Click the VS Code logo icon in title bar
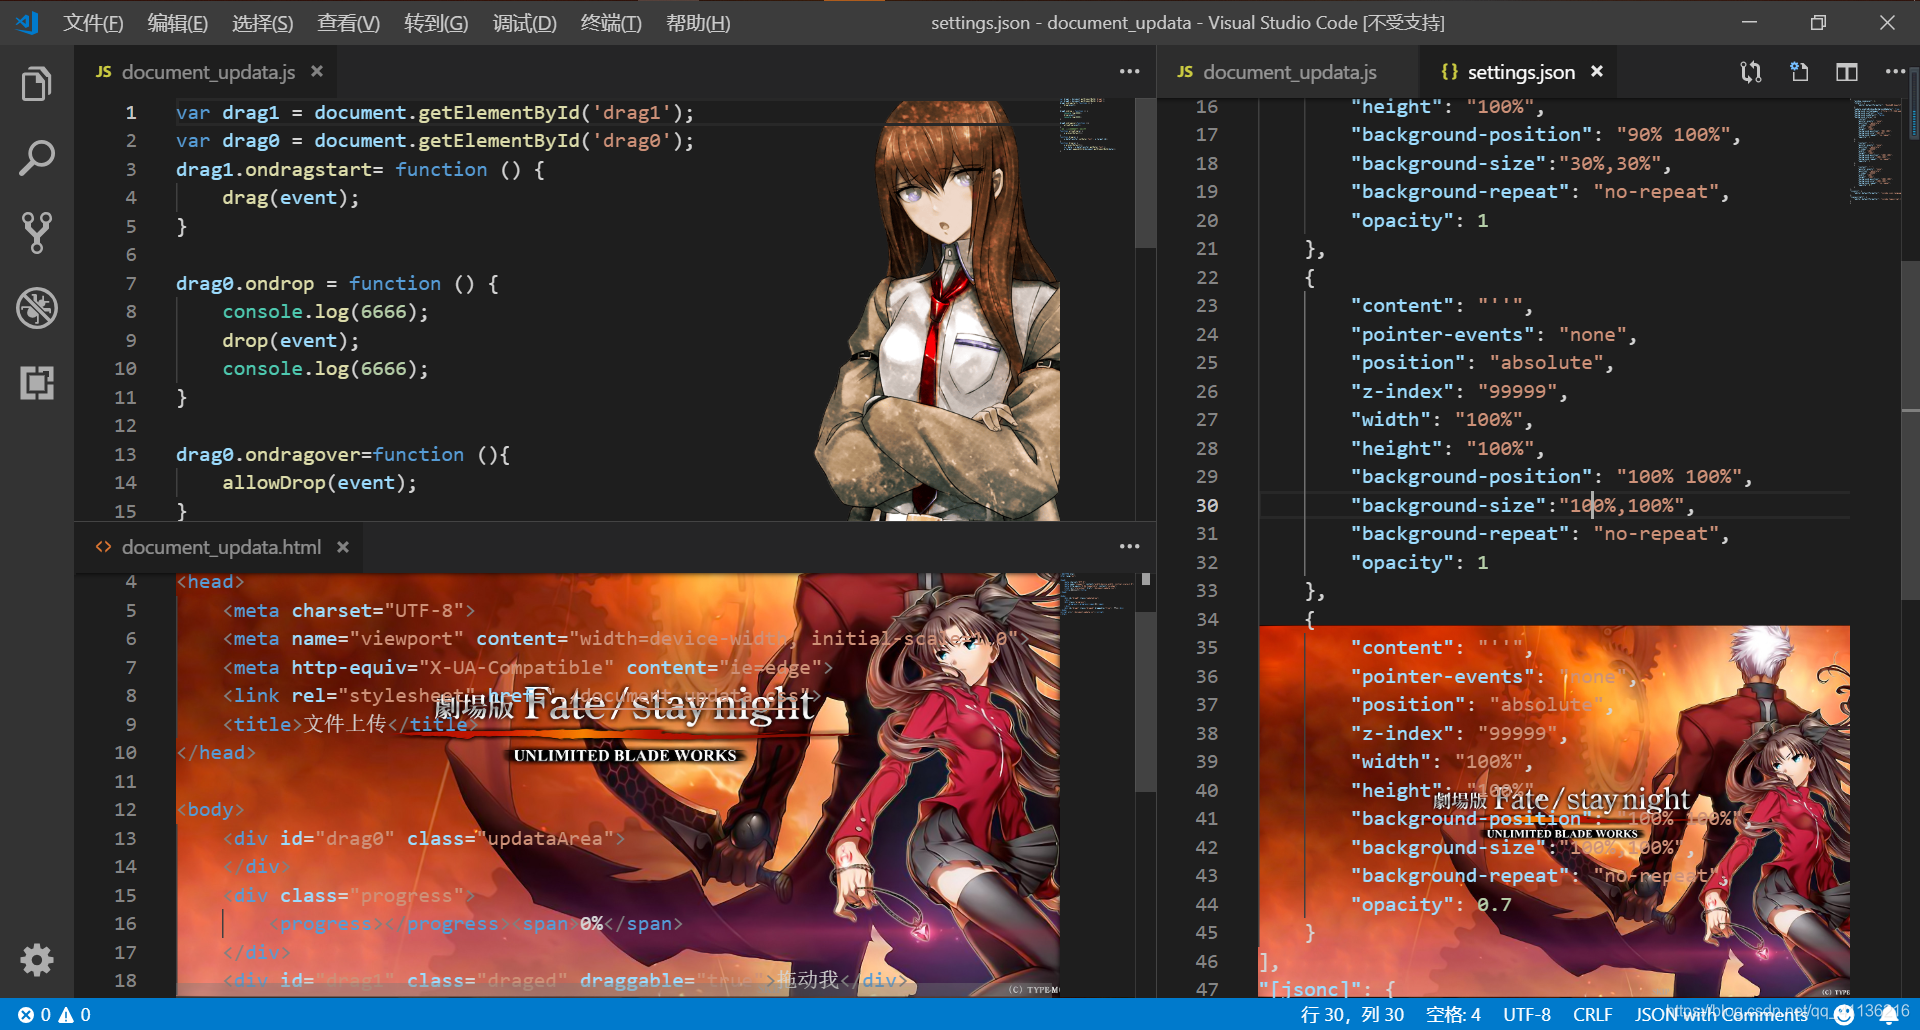The image size is (1920, 1030). coord(27,22)
